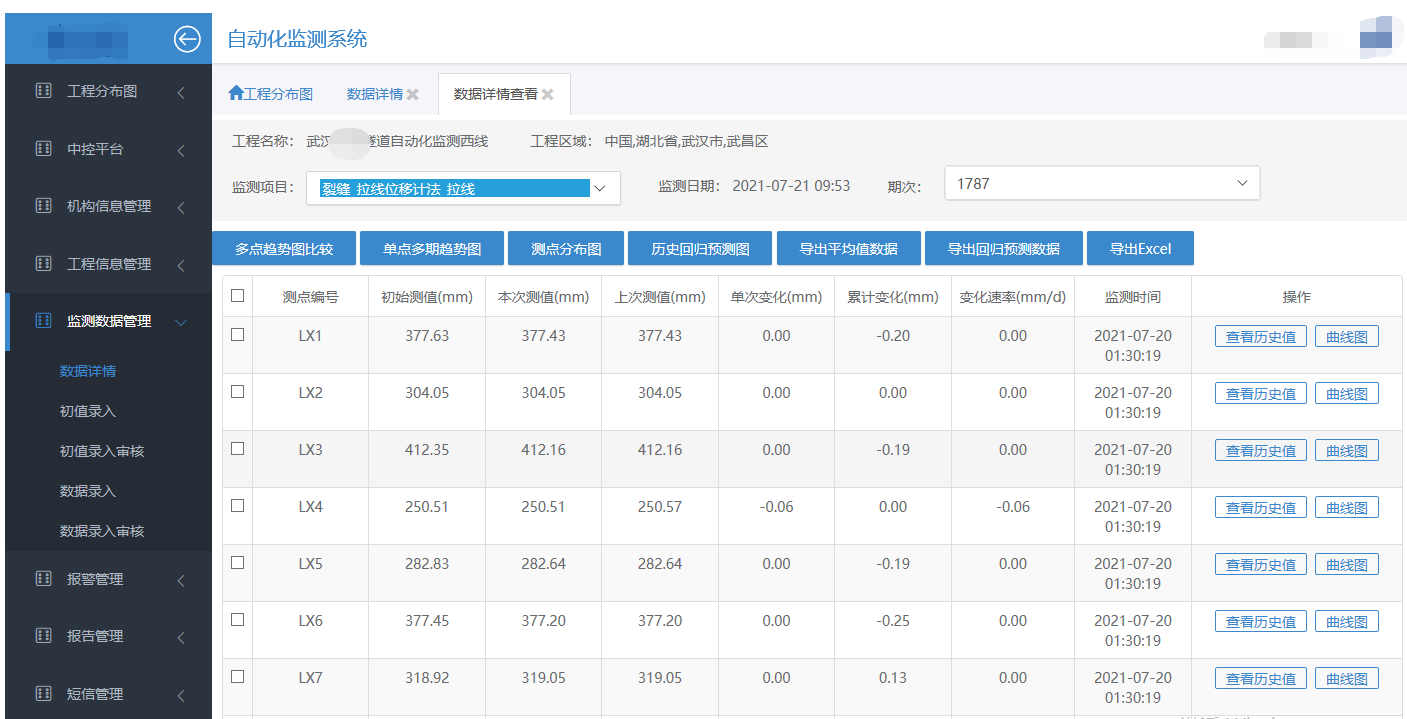Click the 测点编号 column header
This screenshot has width=1407, height=719.
tap(310, 297)
